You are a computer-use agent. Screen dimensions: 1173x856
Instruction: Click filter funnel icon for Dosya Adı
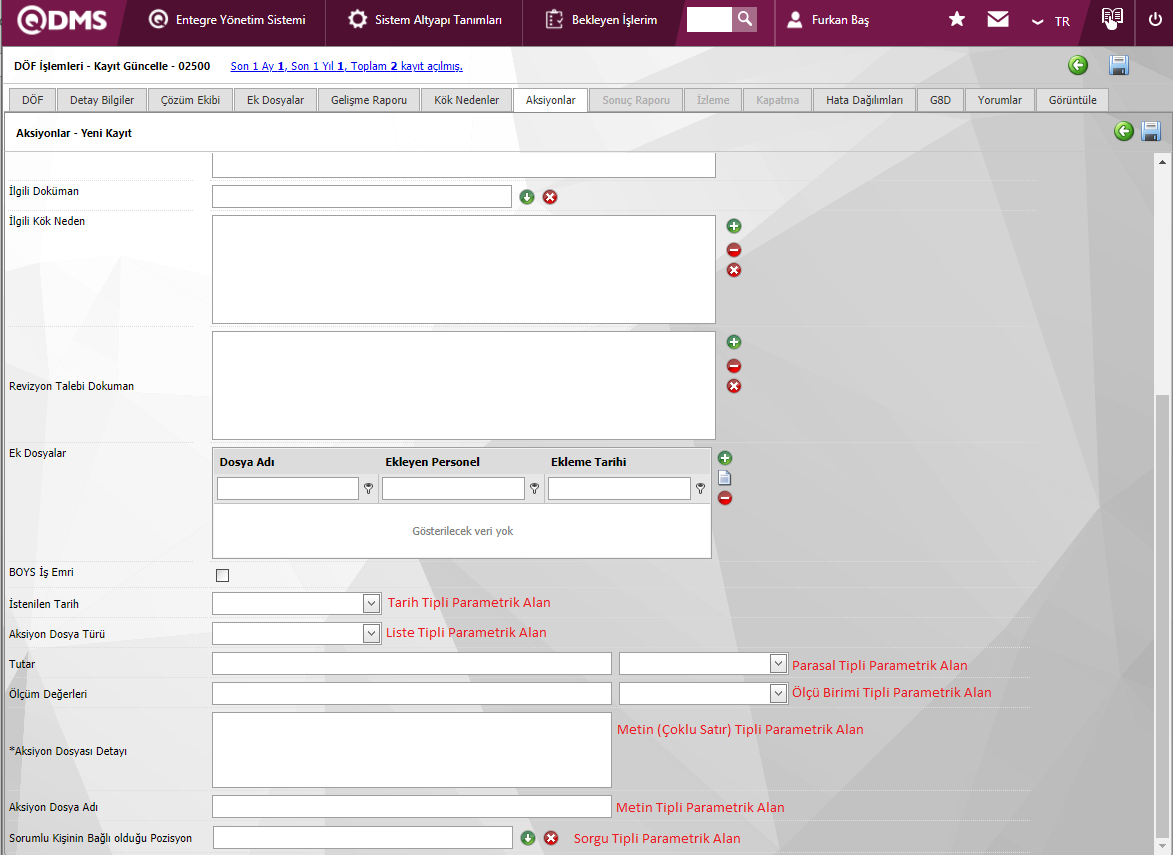369,489
